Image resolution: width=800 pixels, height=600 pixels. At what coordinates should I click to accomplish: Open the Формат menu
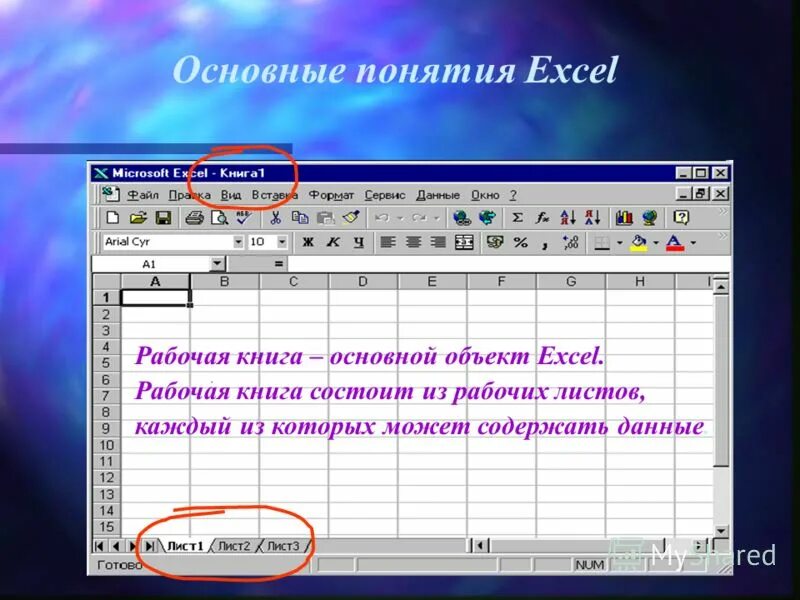point(331,195)
